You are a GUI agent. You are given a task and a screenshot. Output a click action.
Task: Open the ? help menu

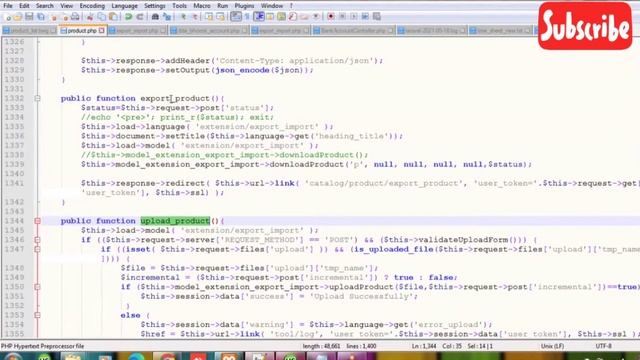tap(291, 6)
